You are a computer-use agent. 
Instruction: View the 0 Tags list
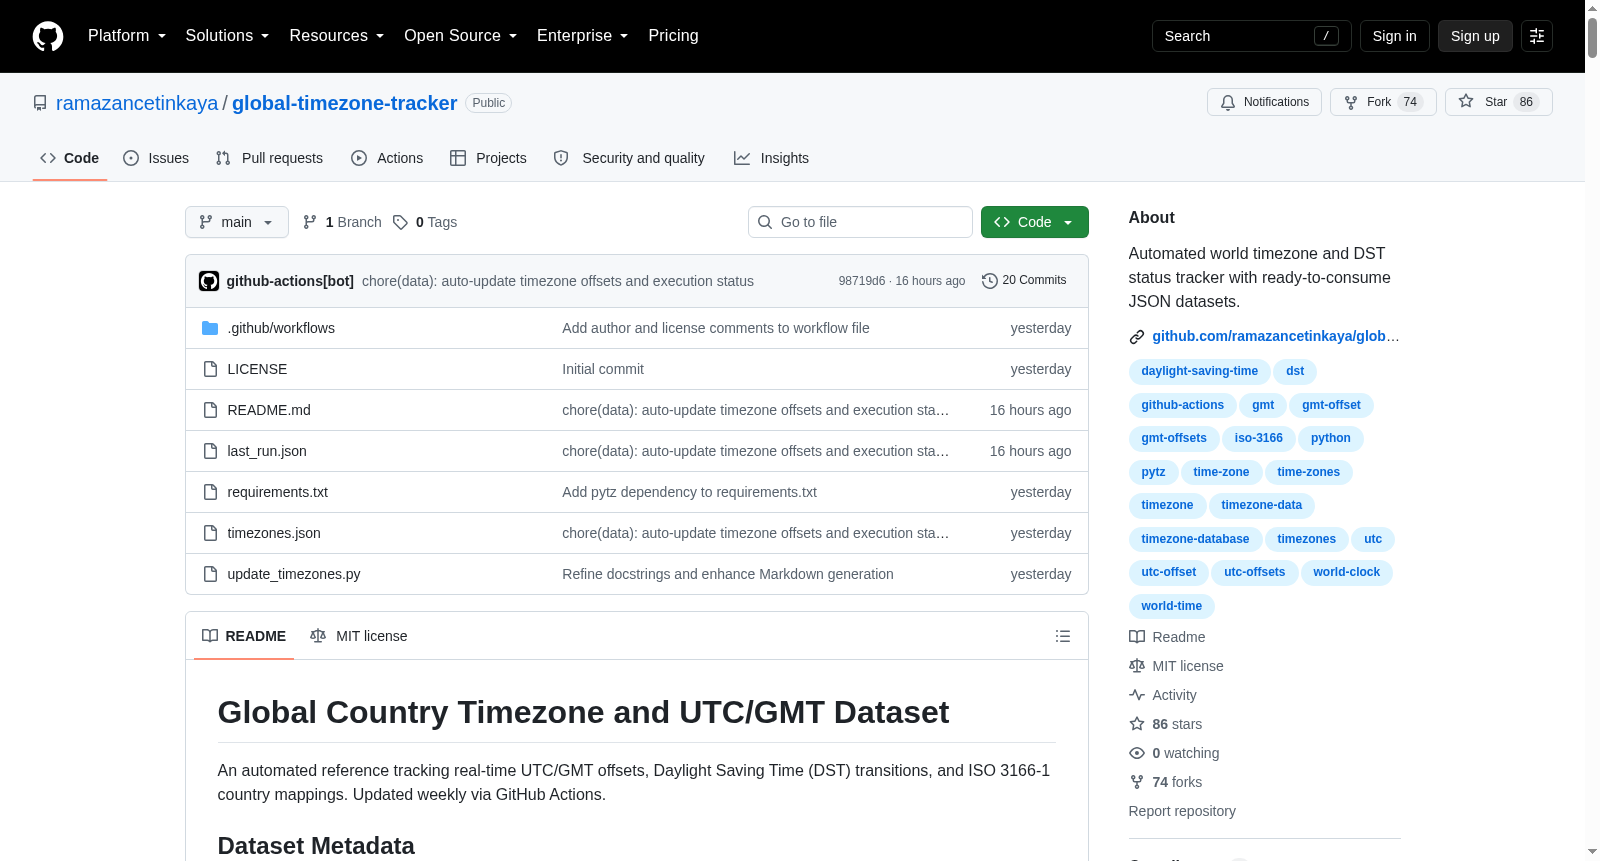425,222
